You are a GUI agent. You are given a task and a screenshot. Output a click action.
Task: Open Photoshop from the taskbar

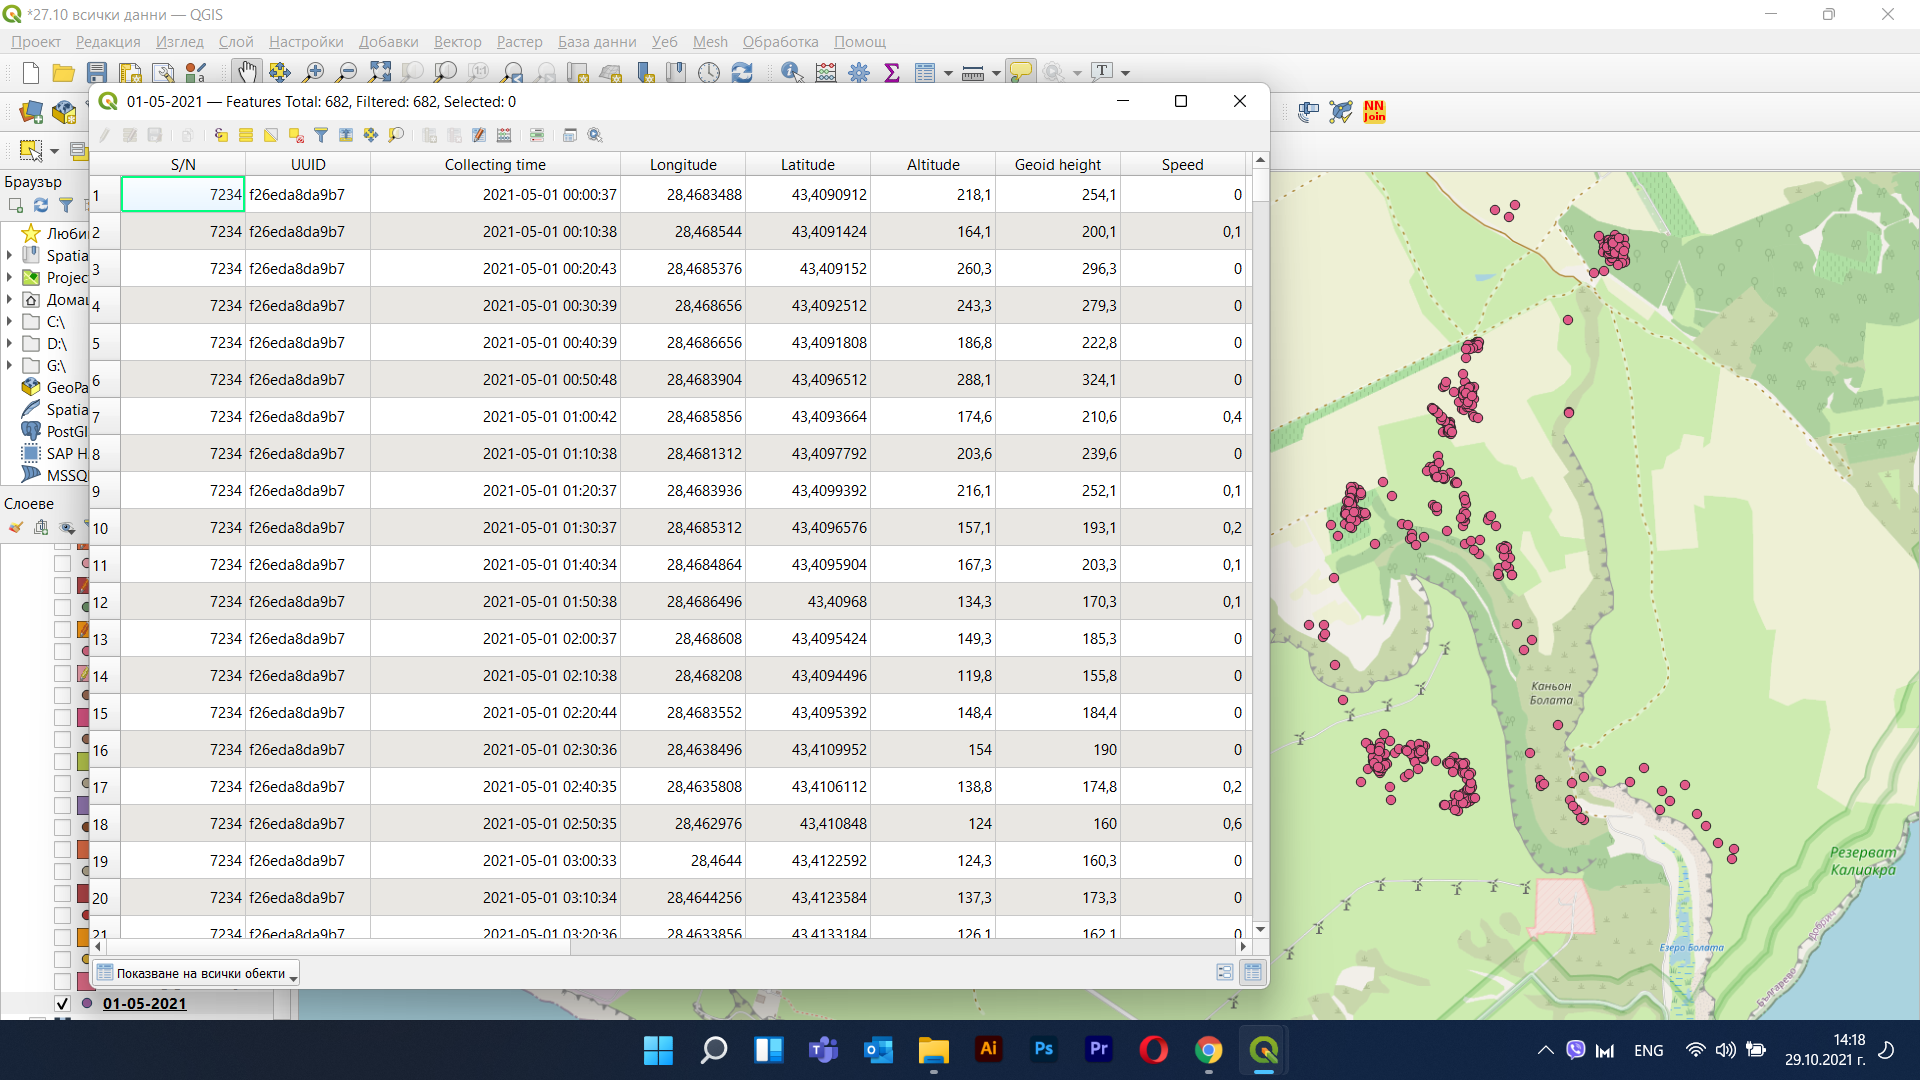pyautogui.click(x=1043, y=1049)
